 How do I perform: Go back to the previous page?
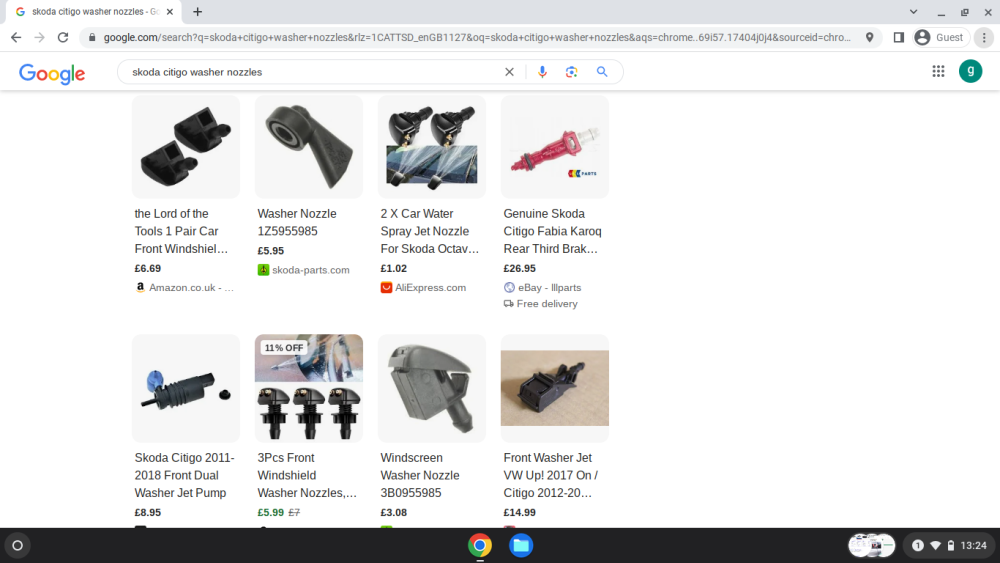[x=16, y=38]
